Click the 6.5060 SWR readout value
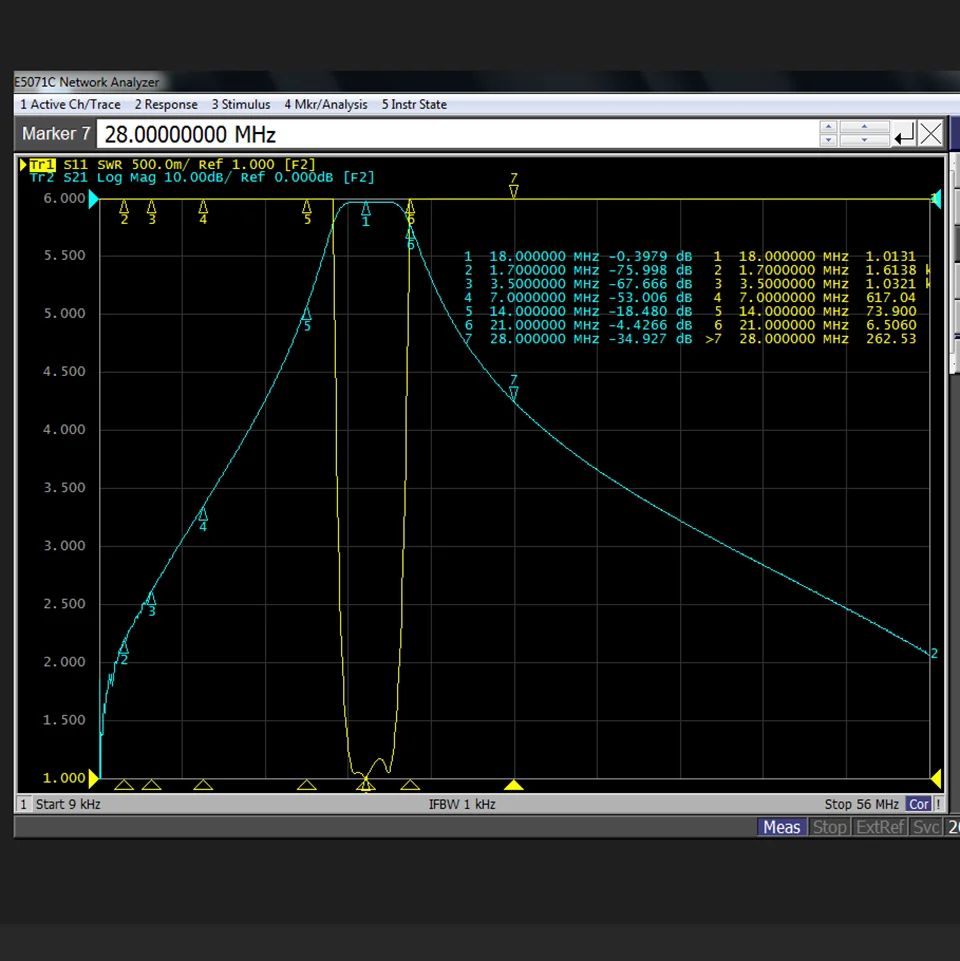This screenshot has width=960, height=961. click(x=891, y=325)
